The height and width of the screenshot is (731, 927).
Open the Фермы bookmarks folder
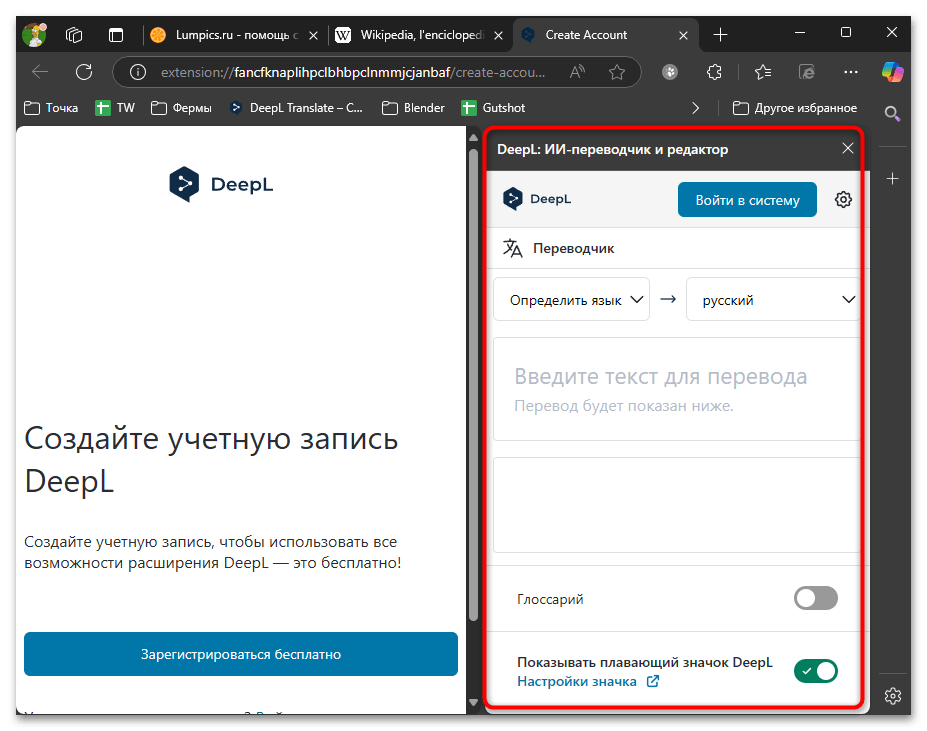click(x=181, y=108)
